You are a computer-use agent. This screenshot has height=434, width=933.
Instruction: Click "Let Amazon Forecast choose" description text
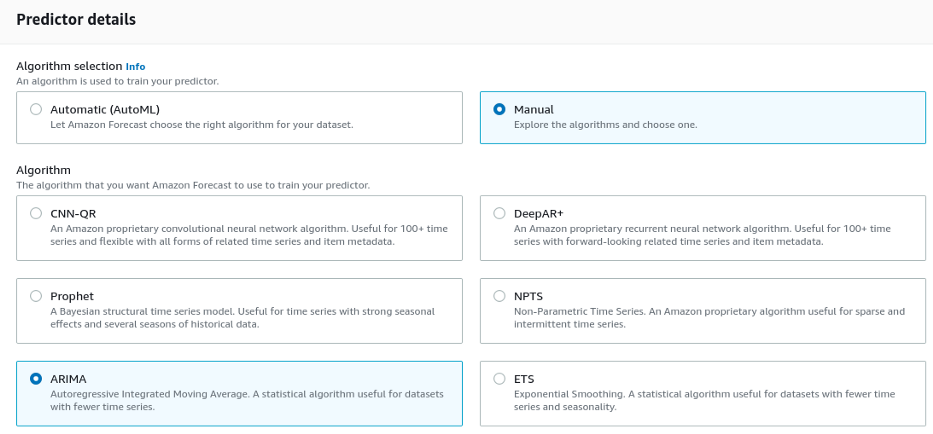pos(201,125)
